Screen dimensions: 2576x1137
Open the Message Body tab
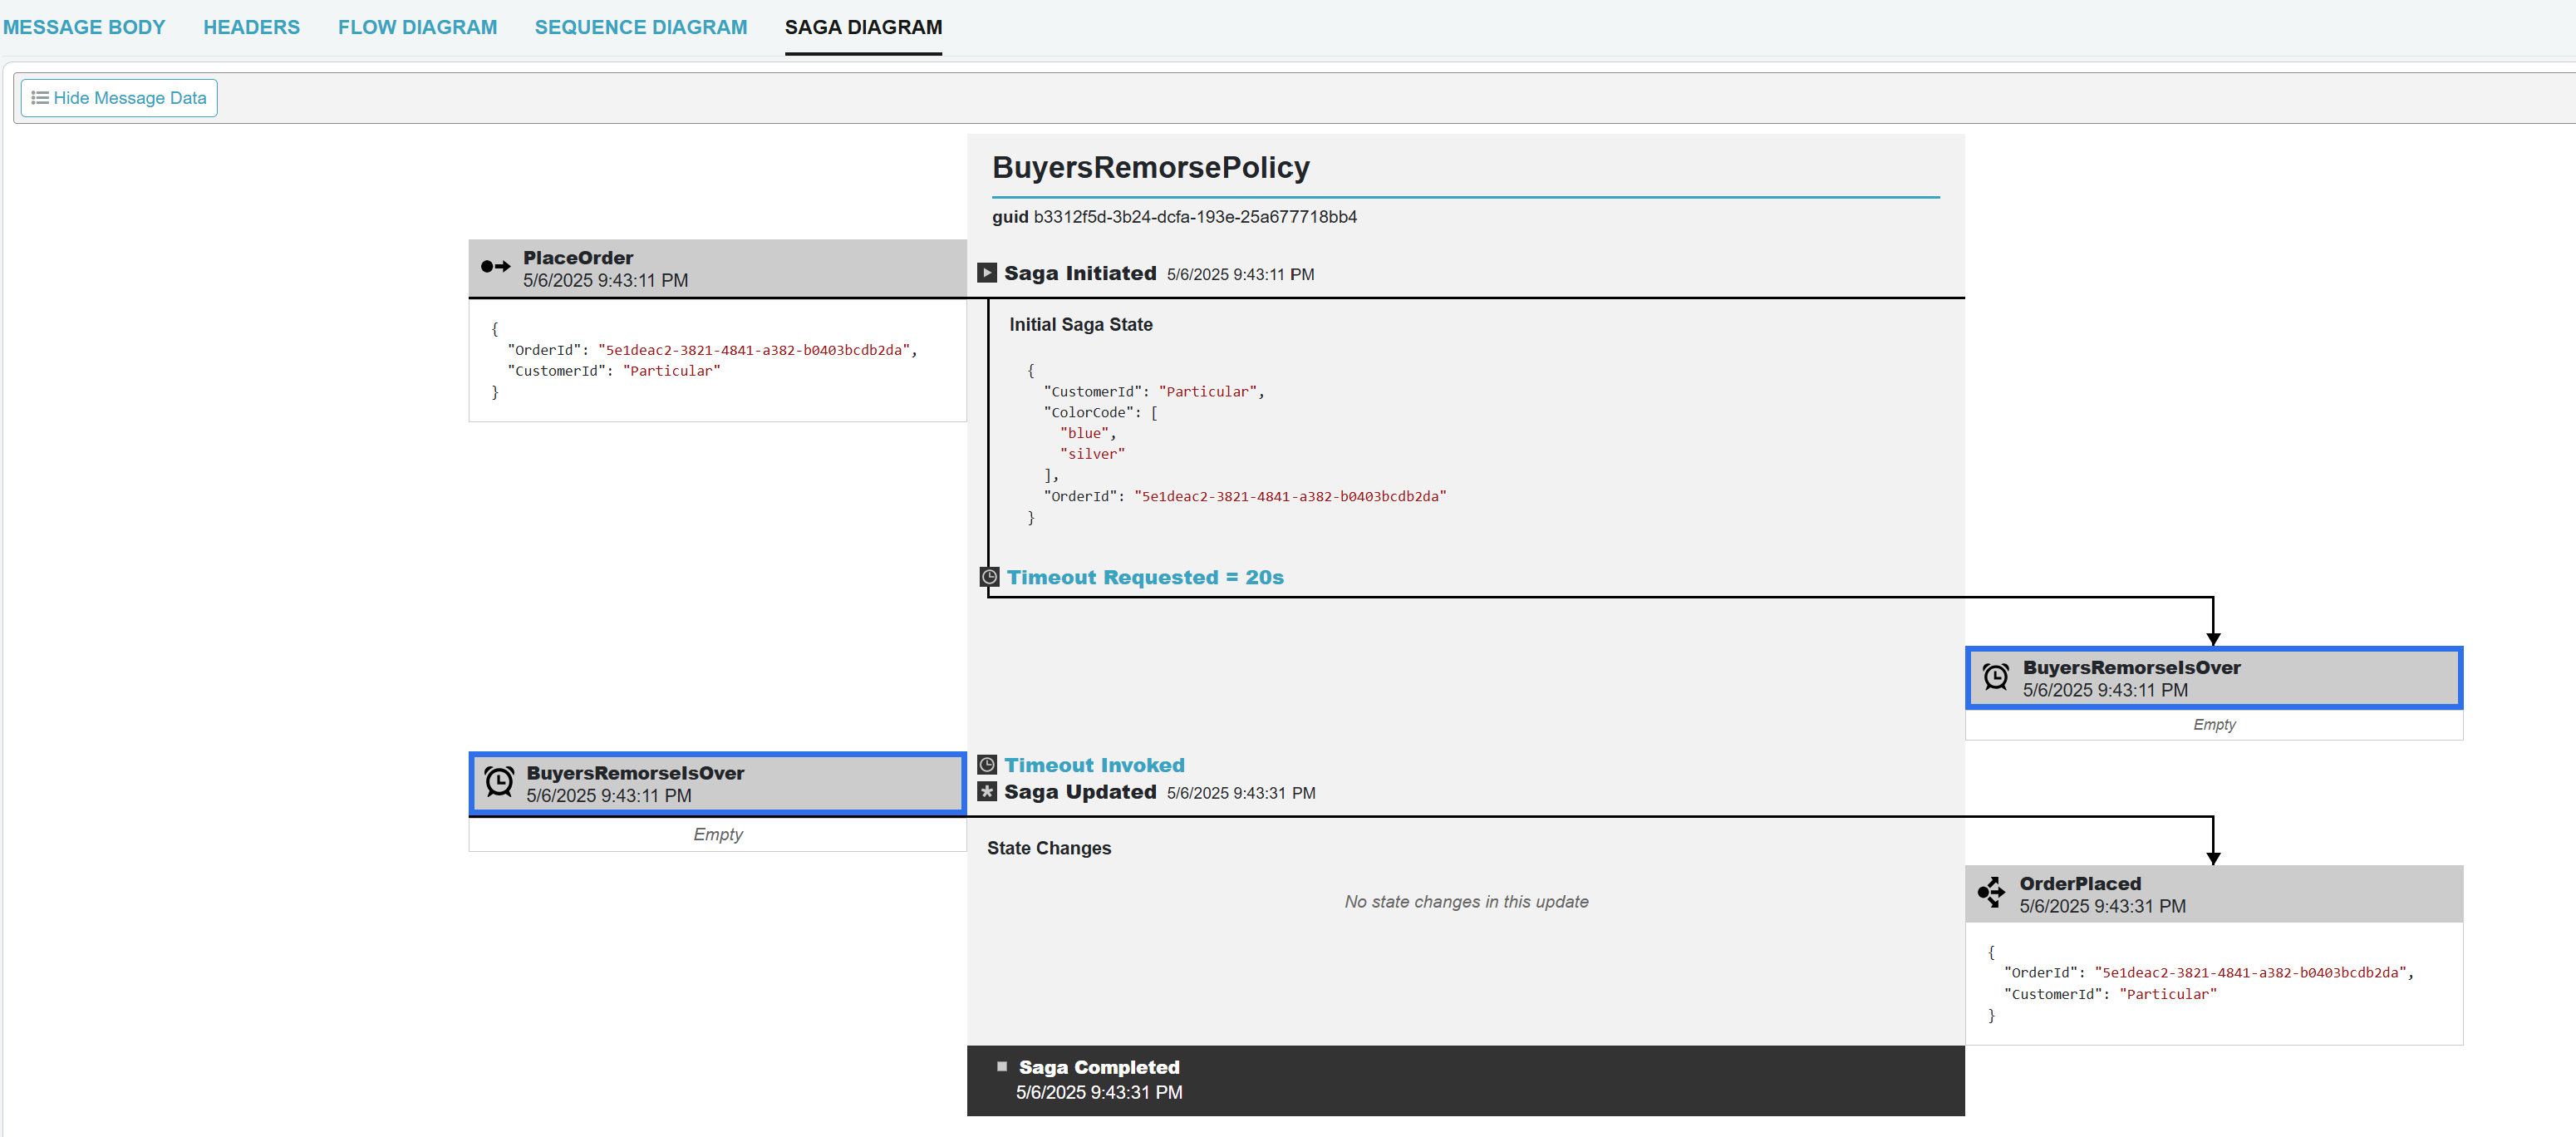coord(84,27)
